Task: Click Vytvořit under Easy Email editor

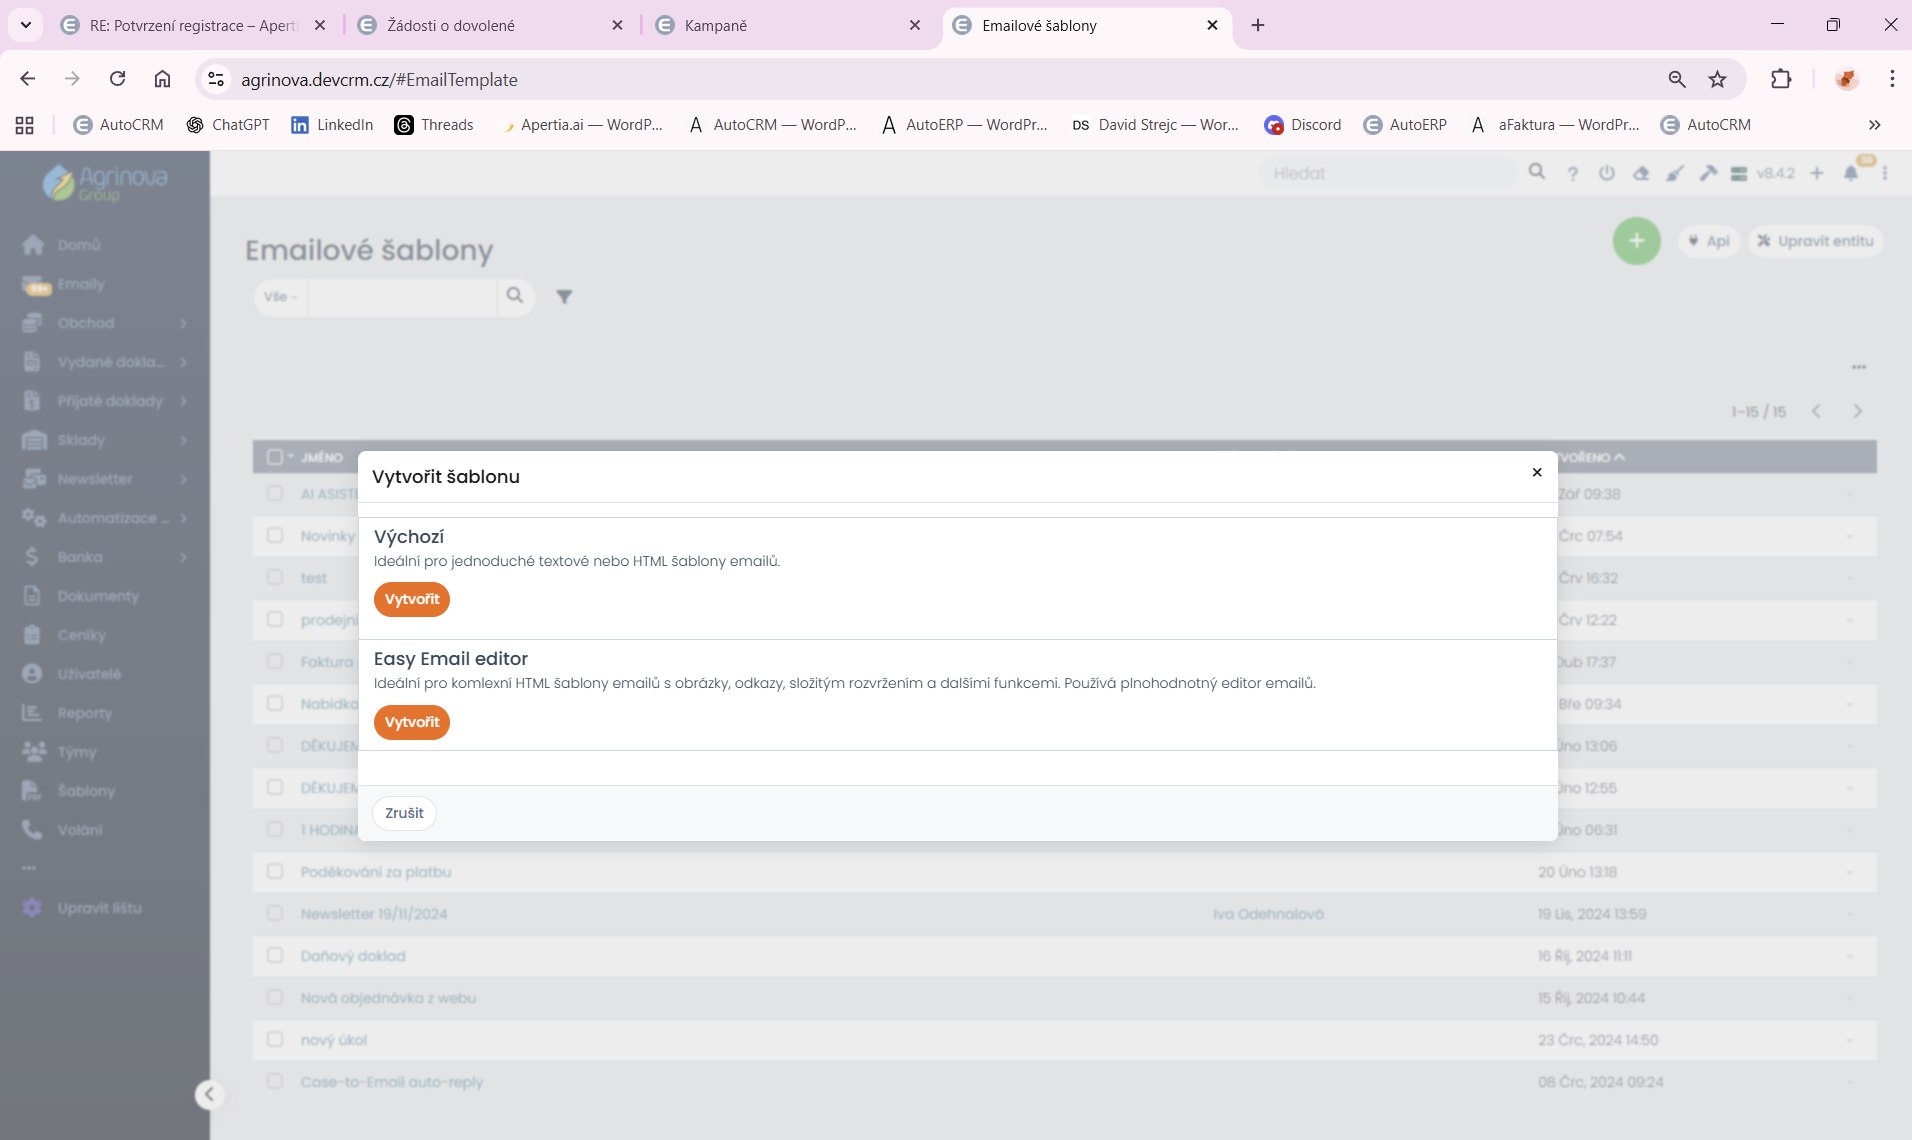Action: coord(411,722)
